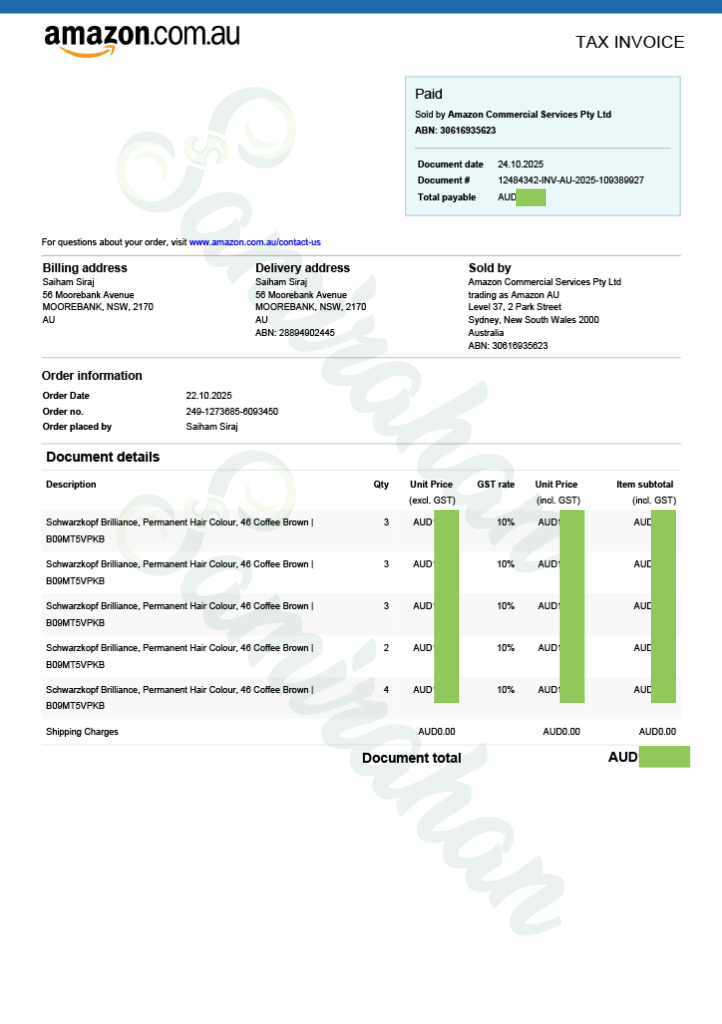This screenshot has width=722, height=1024.
Task: Click the Document details heading
Action: point(103,457)
